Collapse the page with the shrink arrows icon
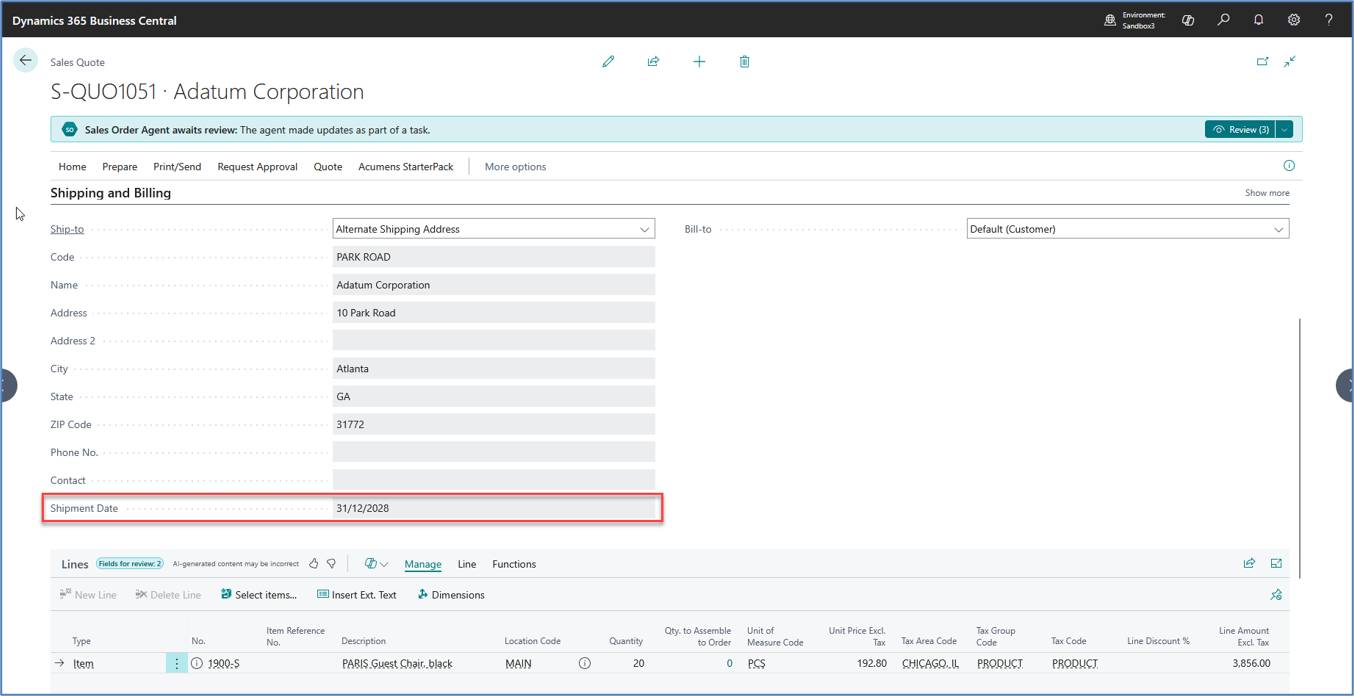 click(x=1290, y=62)
